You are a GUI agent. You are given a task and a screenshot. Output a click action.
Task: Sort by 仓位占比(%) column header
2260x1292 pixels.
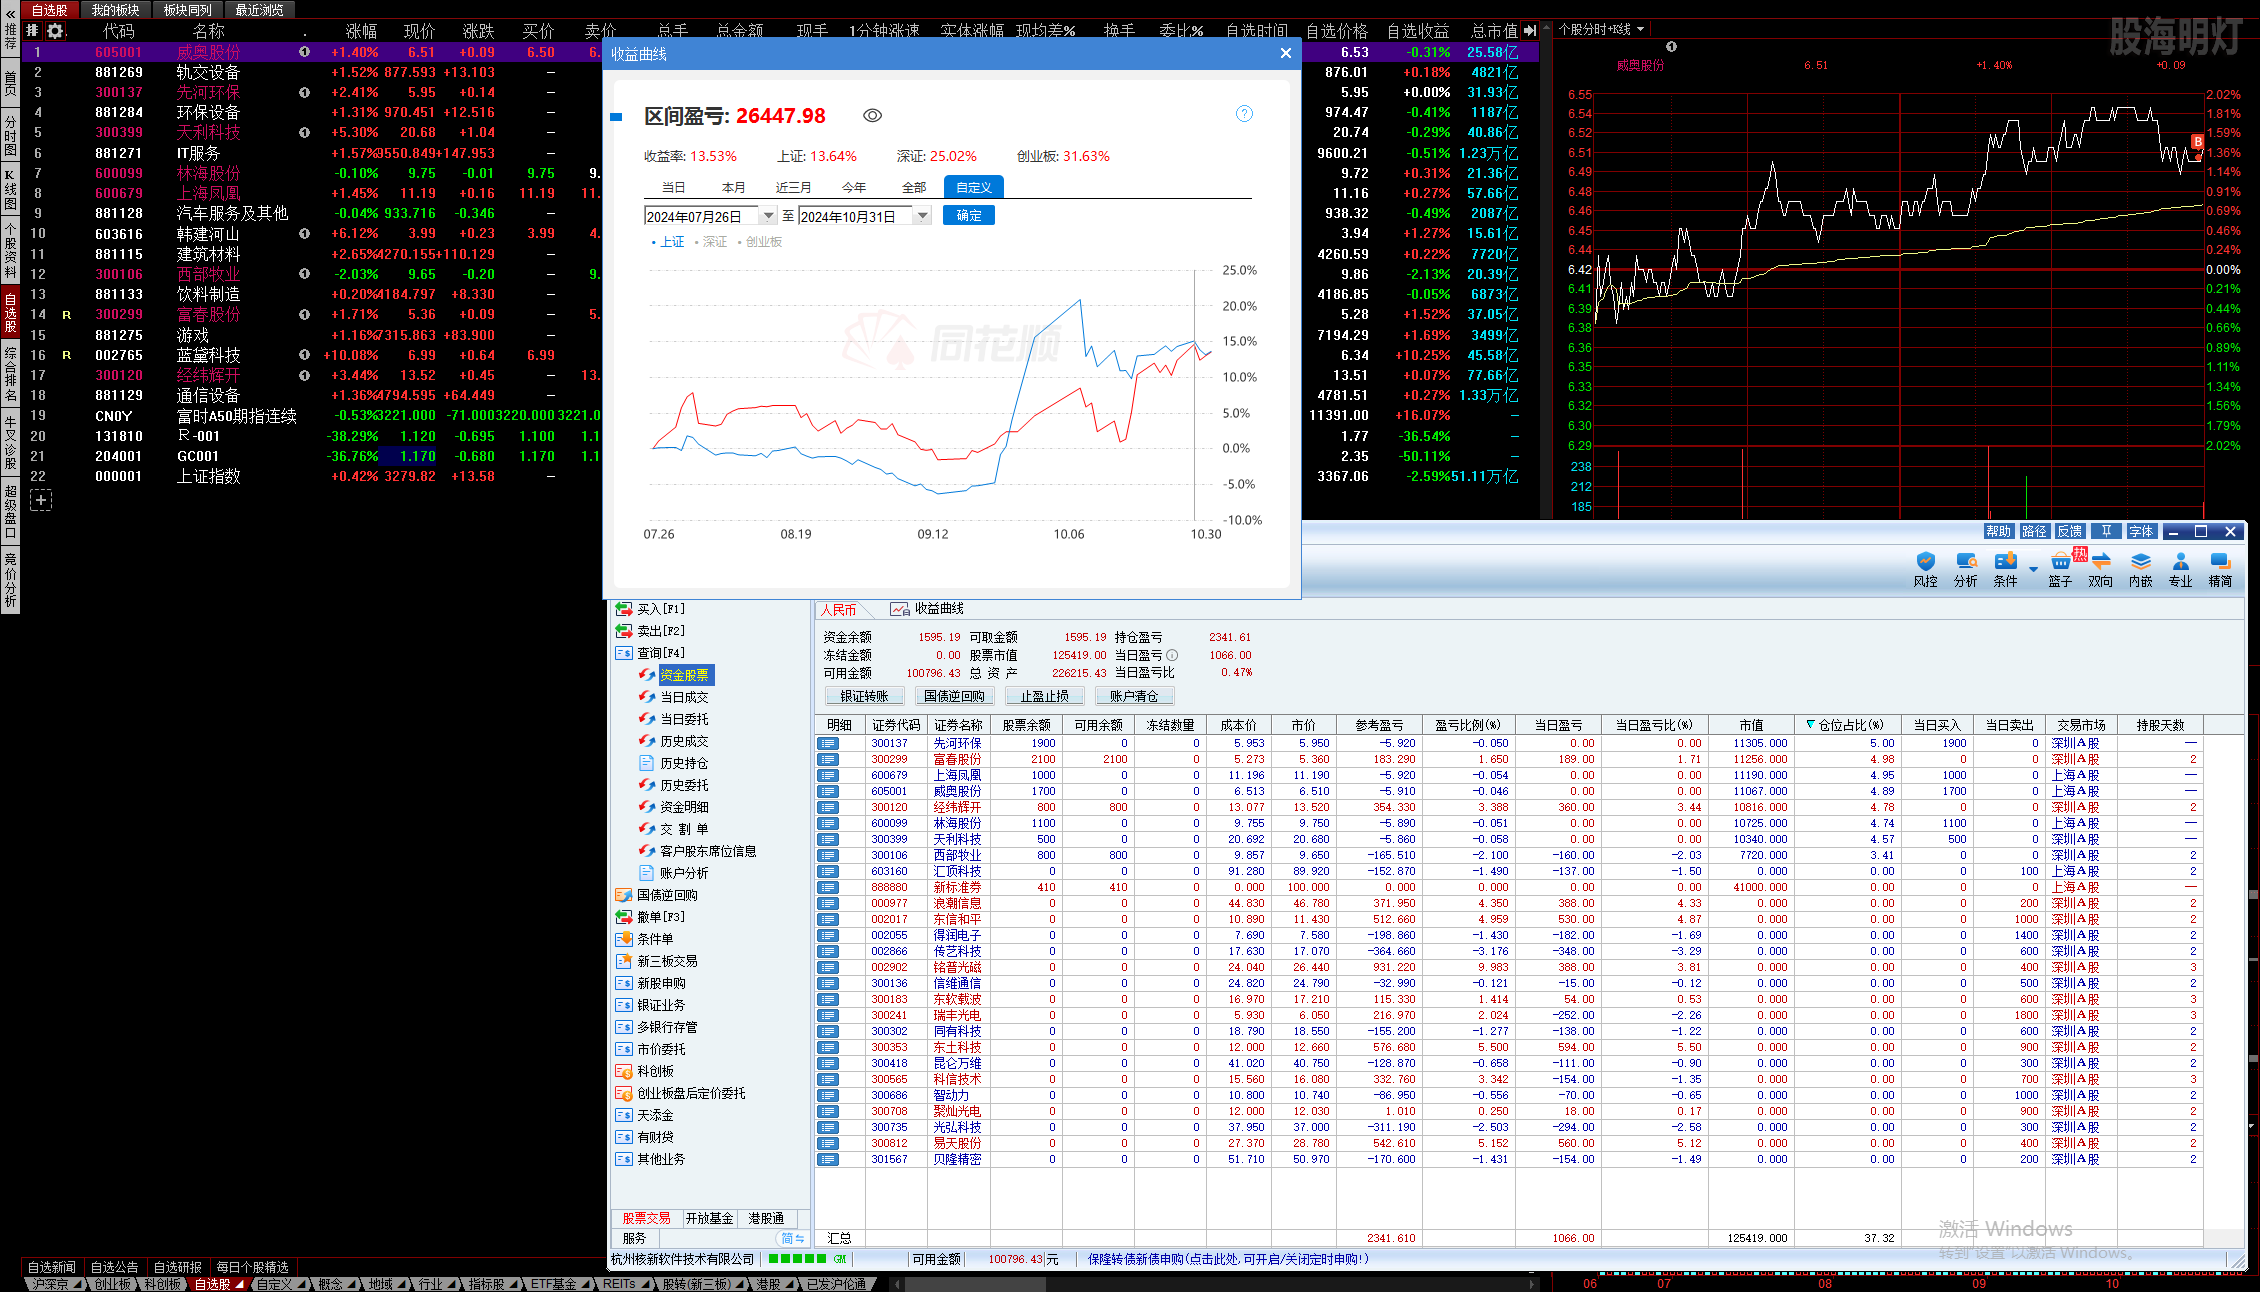click(1850, 725)
